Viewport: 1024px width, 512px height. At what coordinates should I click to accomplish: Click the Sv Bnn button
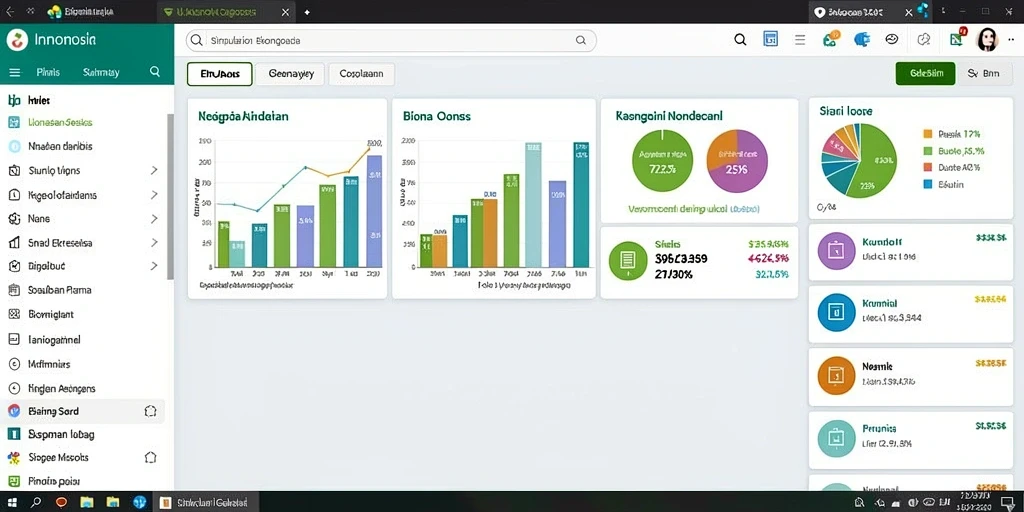[983, 74]
